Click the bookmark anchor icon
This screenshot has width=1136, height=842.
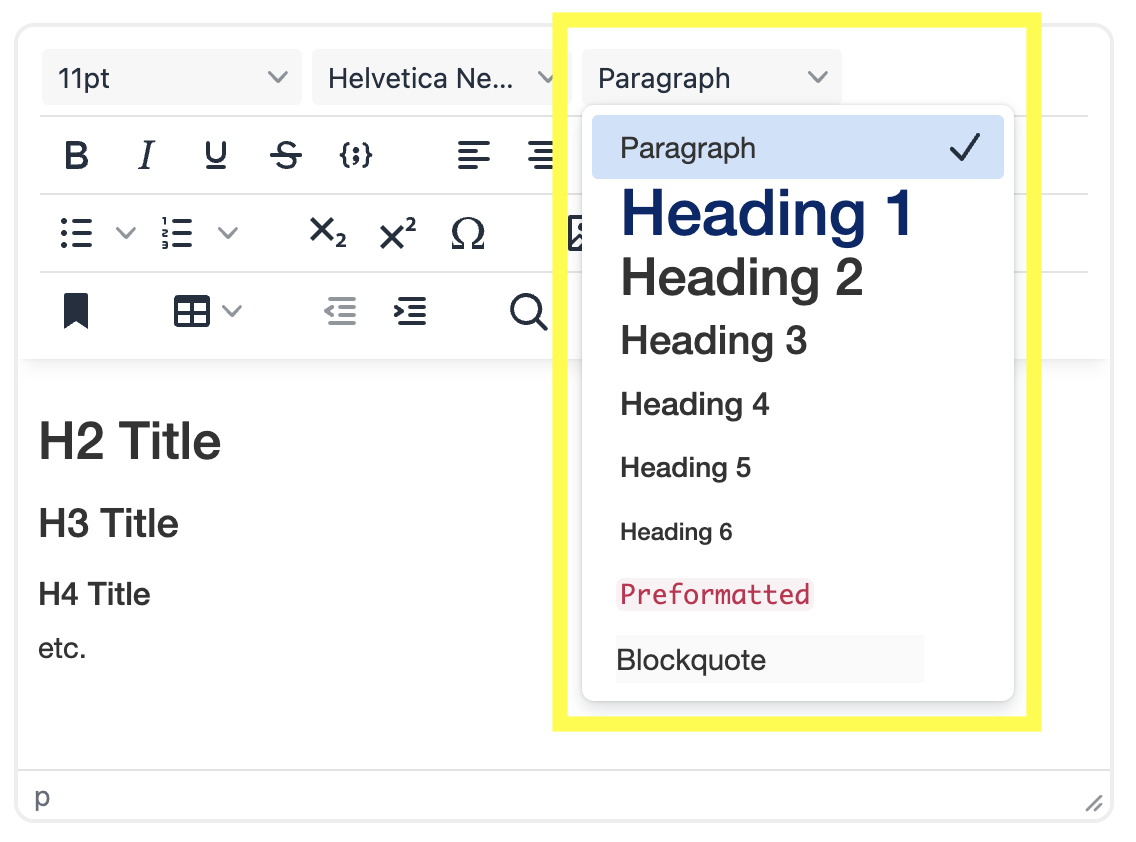pyautogui.click(x=76, y=311)
